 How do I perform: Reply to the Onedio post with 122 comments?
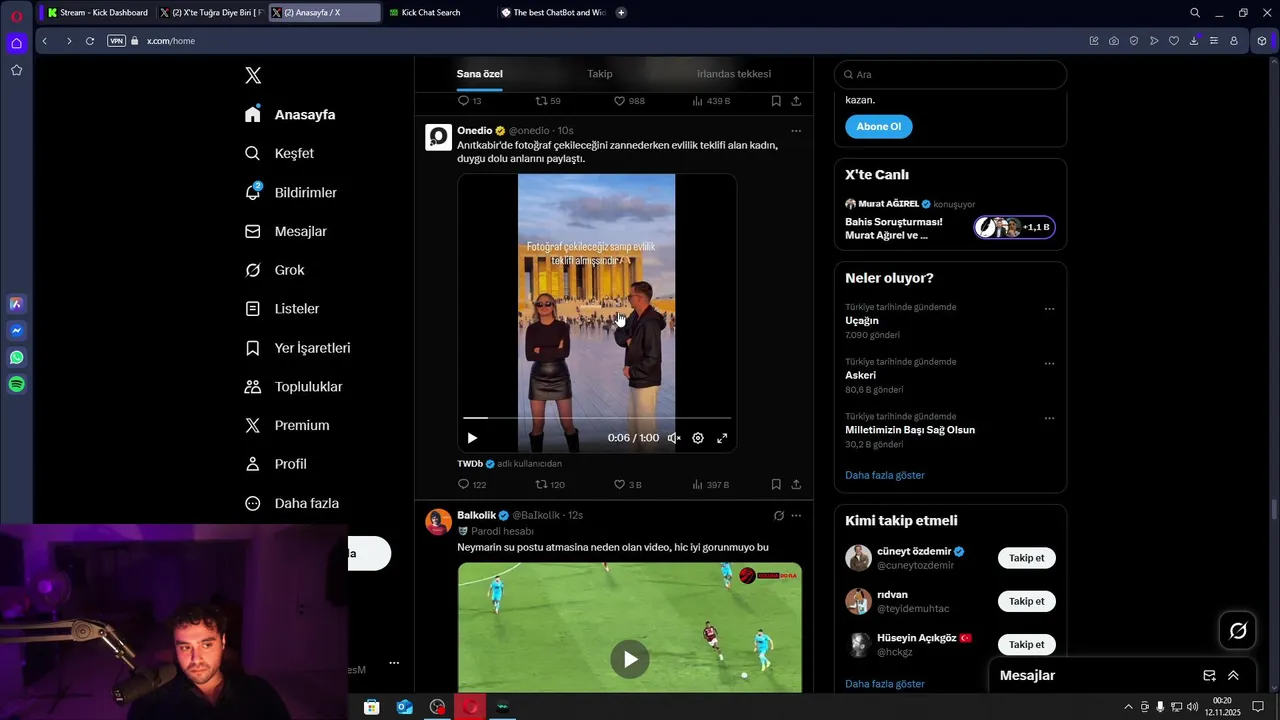pyautogui.click(x=471, y=484)
